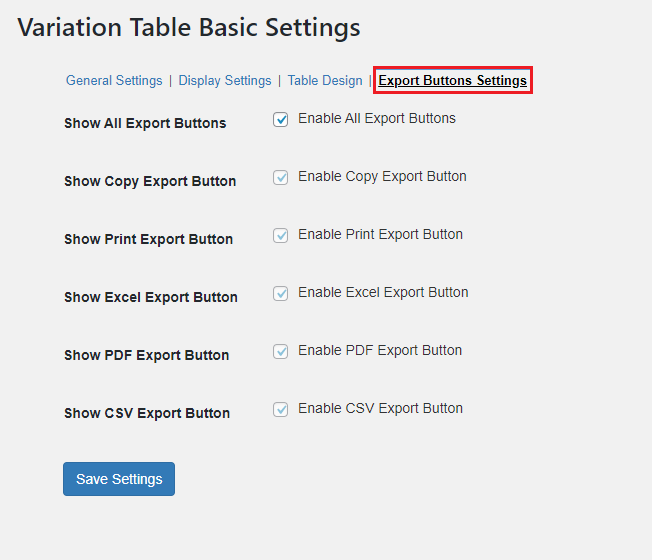This screenshot has width=652, height=560.
Task: Toggle the Enable Print Export Button checkbox
Action: [x=281, y=235]
